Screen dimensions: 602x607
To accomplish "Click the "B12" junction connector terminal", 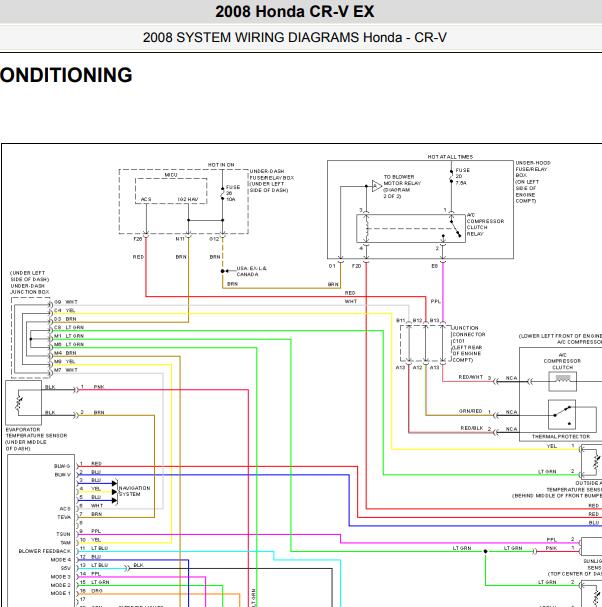I will click(x=417, y=321).
